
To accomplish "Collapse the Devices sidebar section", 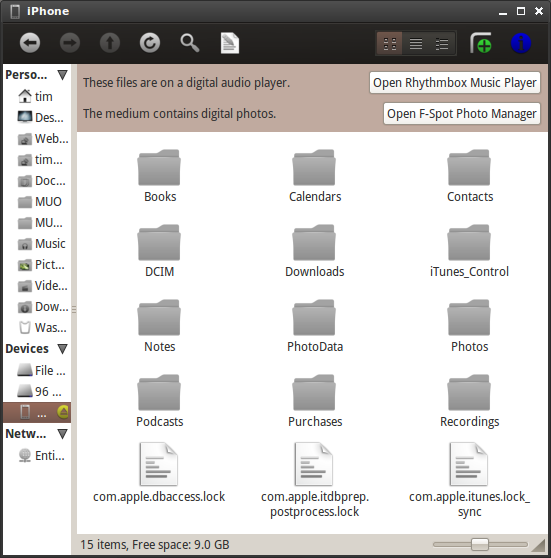I will [62, 349].
